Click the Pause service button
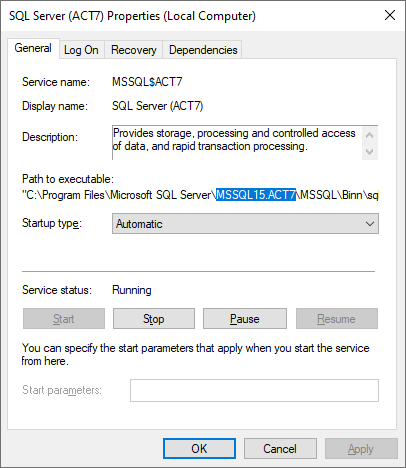Image resolution: width=406 pixels, height=468 pixels. [x=245, y=319]
